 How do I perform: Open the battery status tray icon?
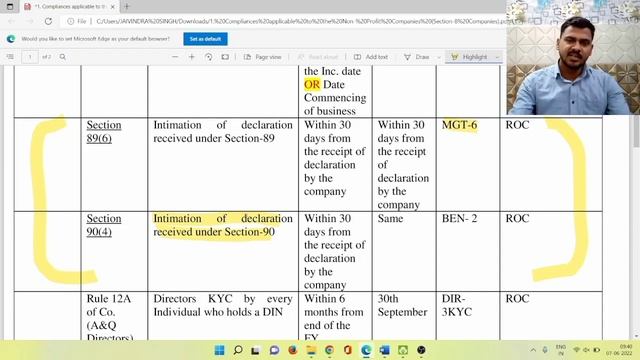pyautogui.click(x=597, y=350)
